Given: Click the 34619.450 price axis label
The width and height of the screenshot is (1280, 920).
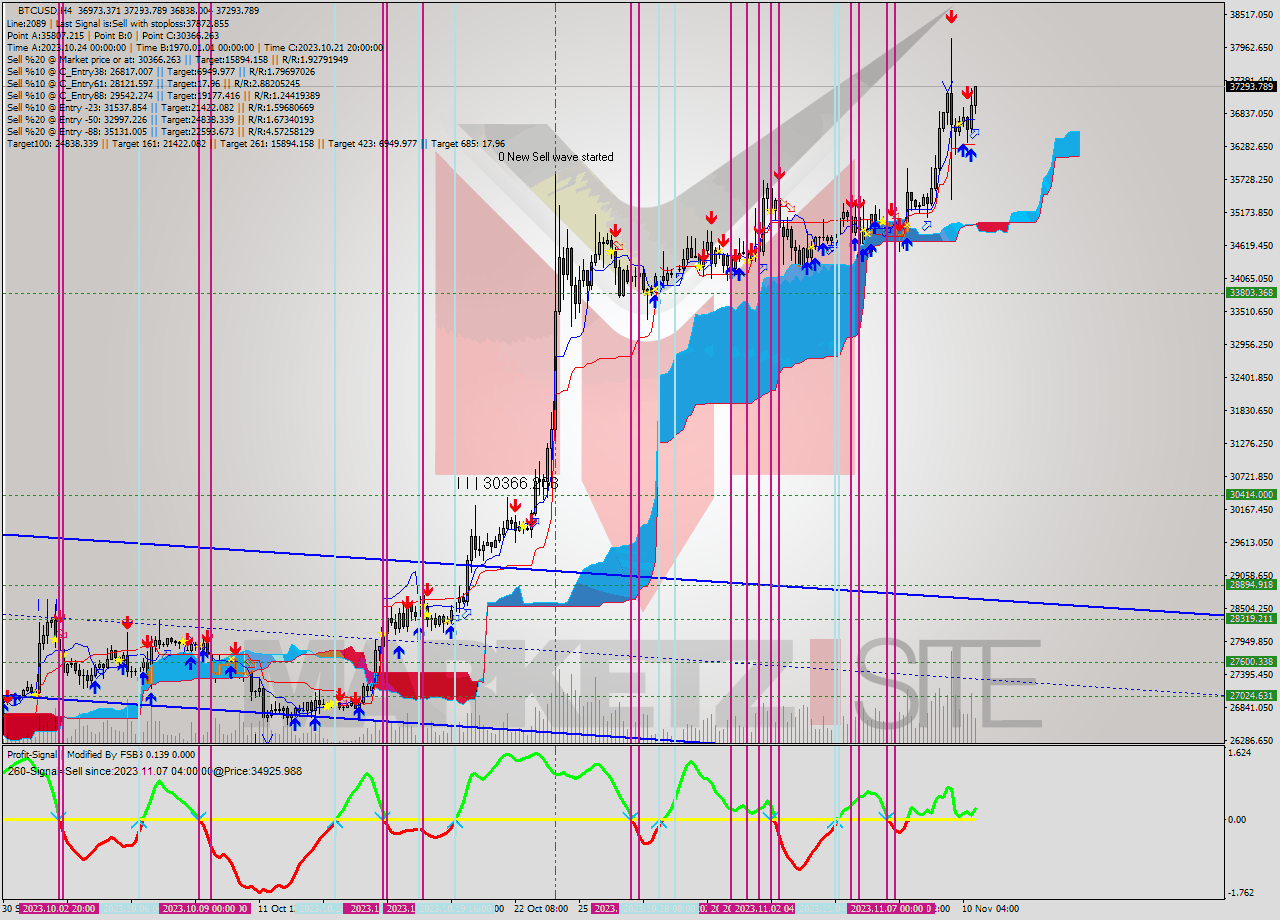Looking at the screenshot, I should pos(1250,245).
